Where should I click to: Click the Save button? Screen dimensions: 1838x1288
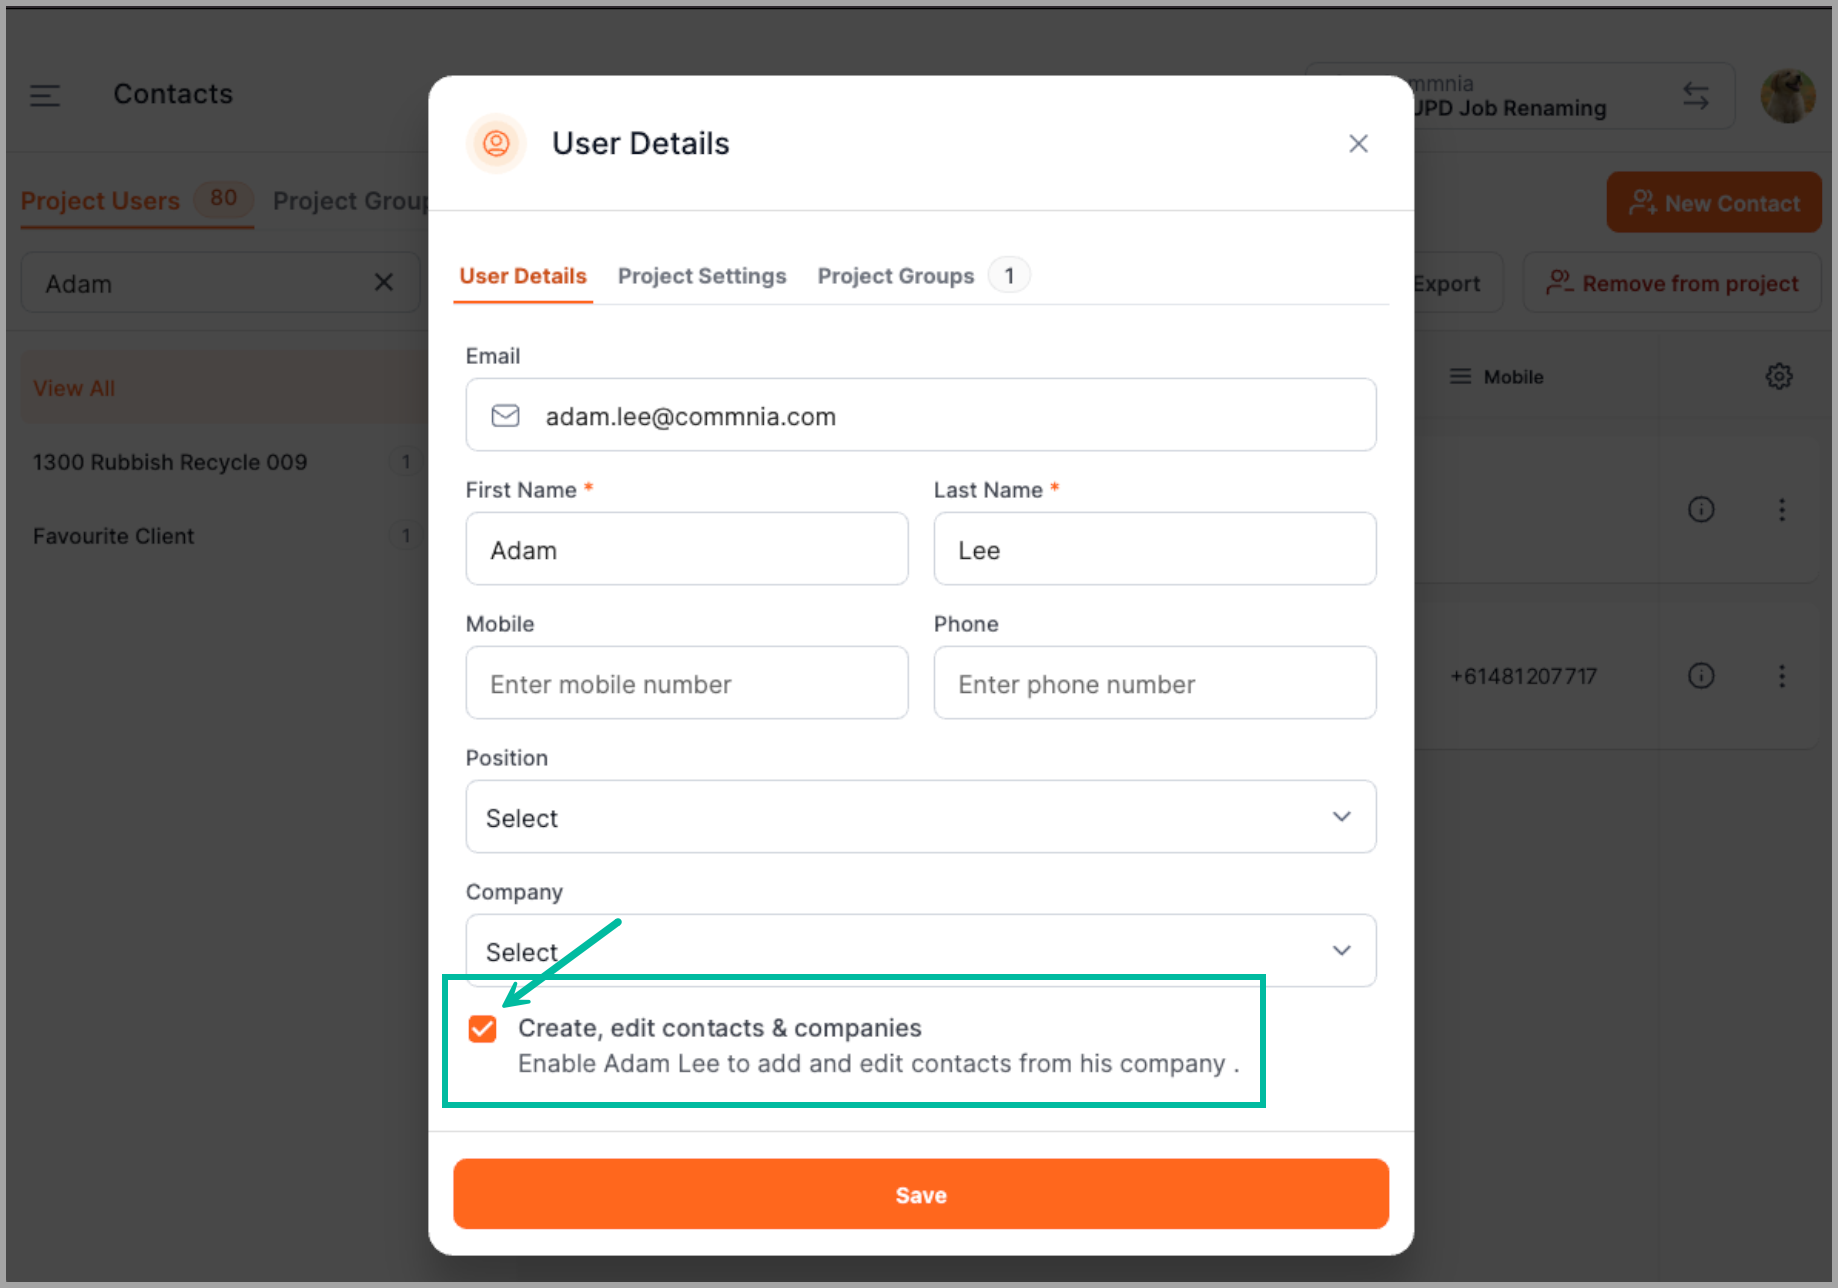920,1194
